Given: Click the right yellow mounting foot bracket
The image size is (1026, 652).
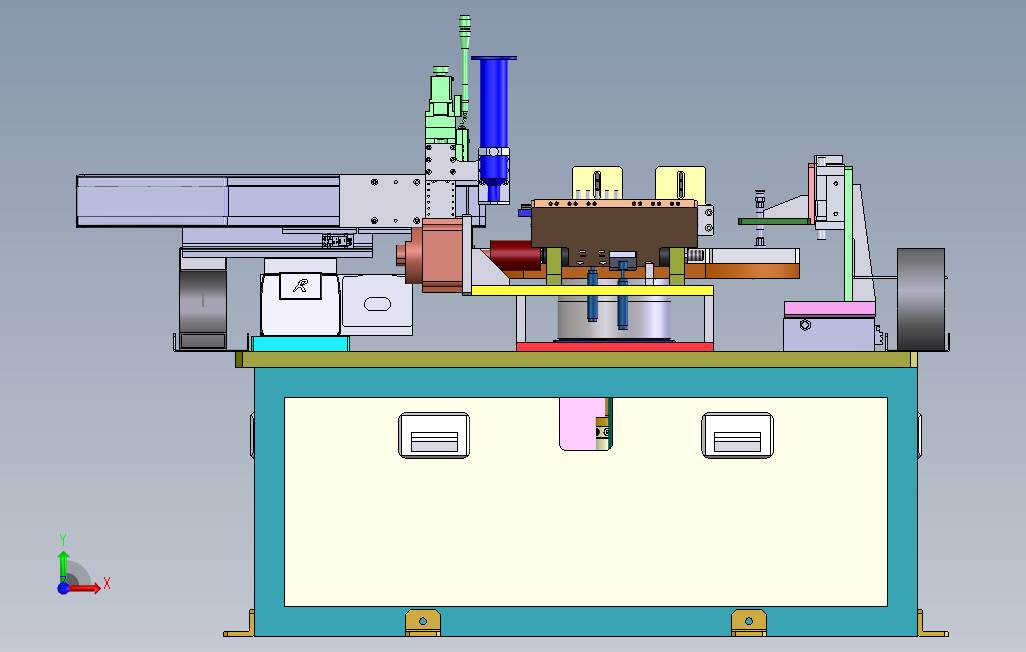Looking at the screenshot, I should tap(749, 622).
